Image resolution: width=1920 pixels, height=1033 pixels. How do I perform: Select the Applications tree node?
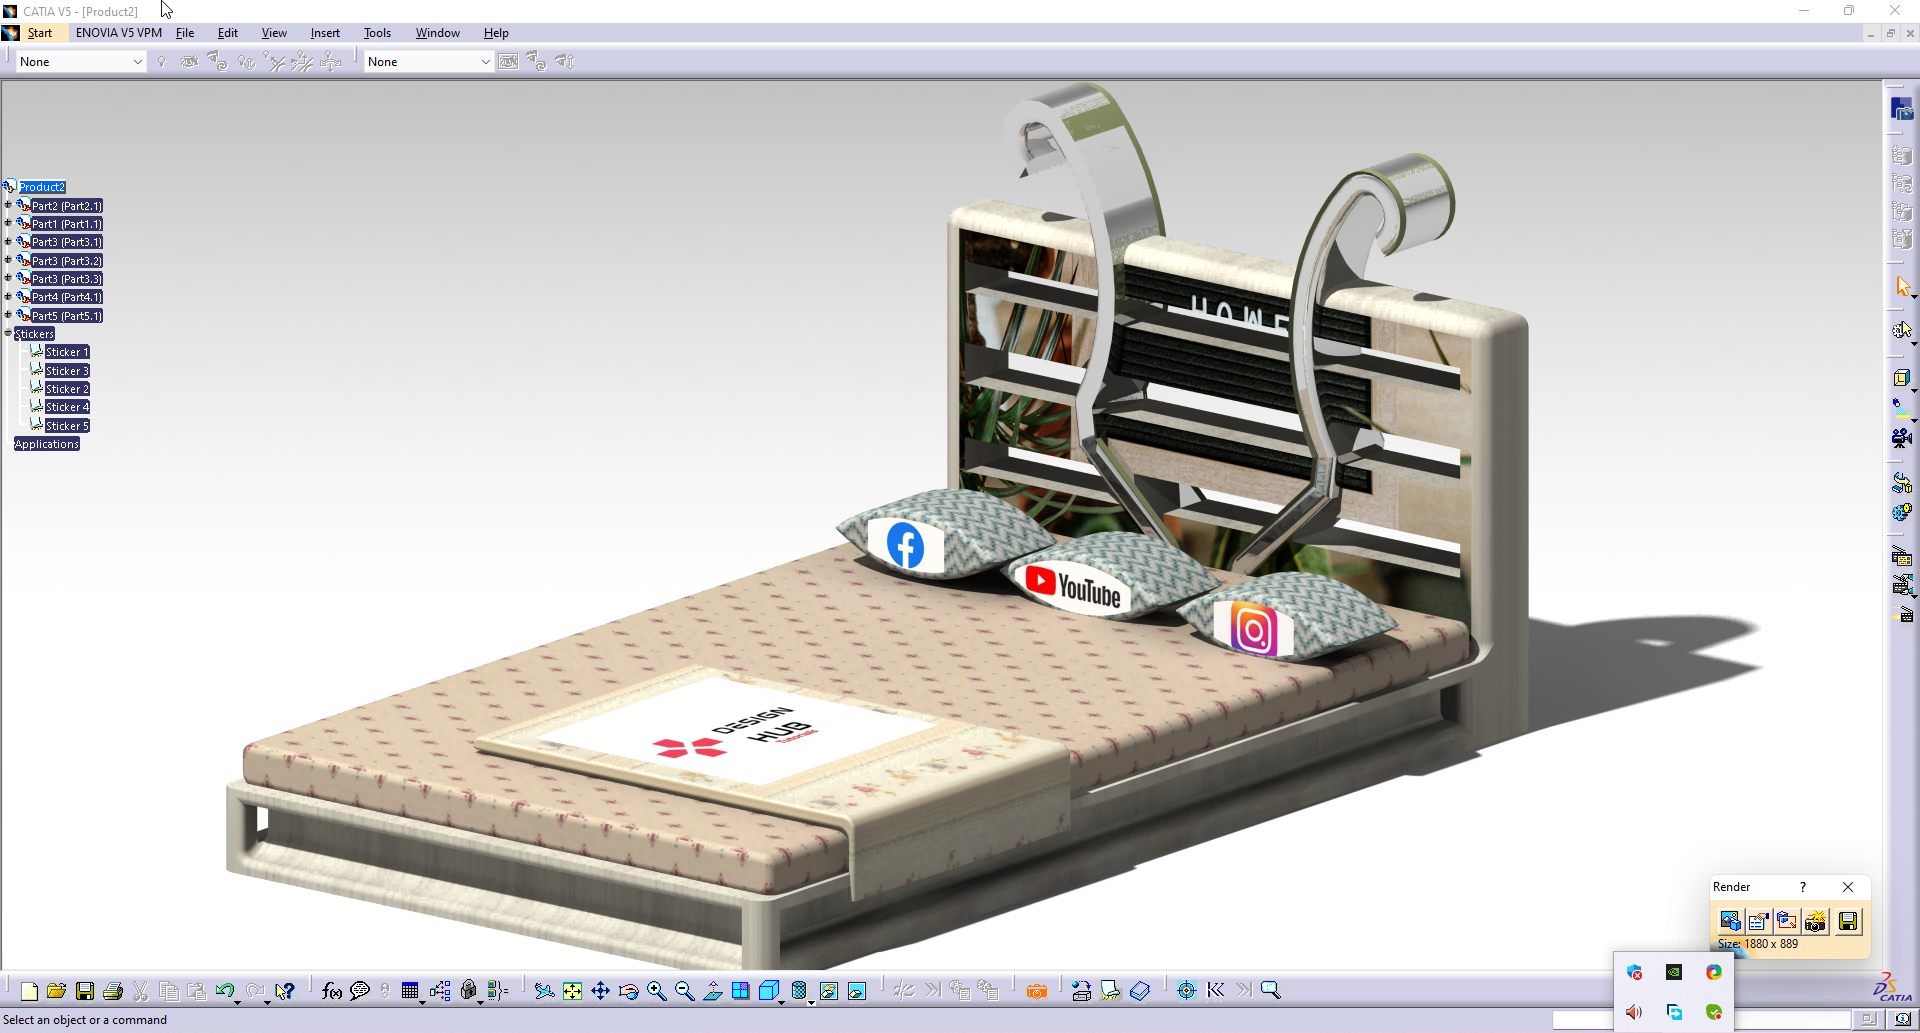(46, 444)
